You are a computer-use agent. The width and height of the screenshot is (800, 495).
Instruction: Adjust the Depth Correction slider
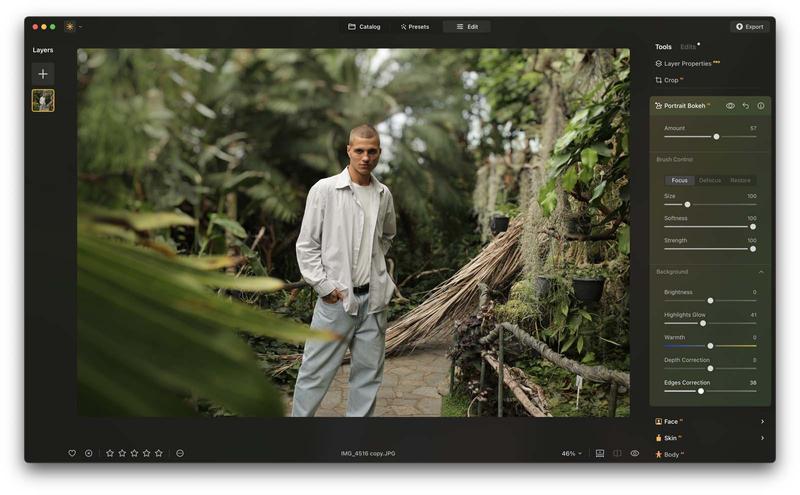(x=710, y=368)
